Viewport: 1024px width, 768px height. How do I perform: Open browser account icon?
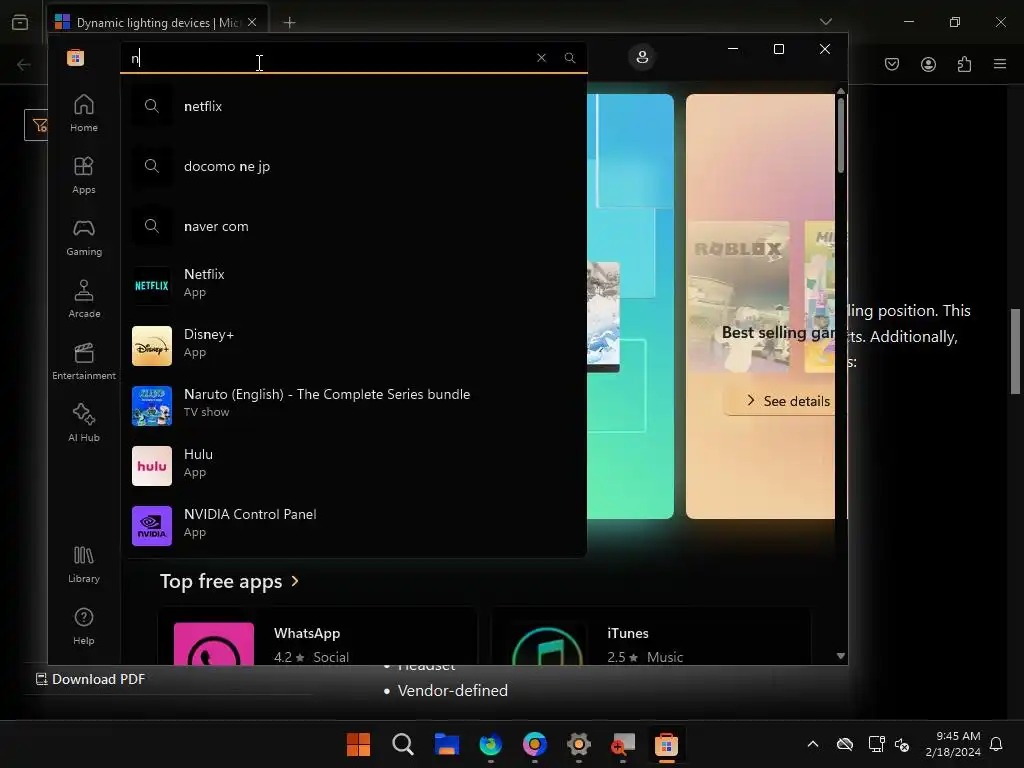928,64
